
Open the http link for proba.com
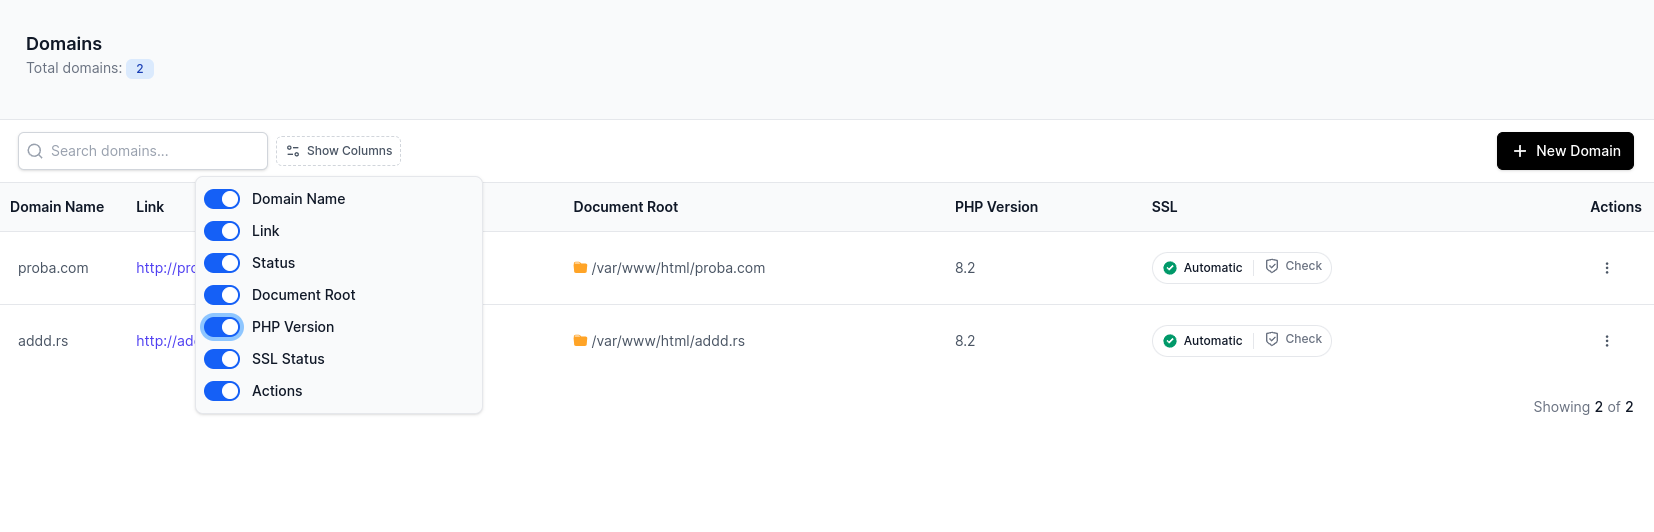166,268
